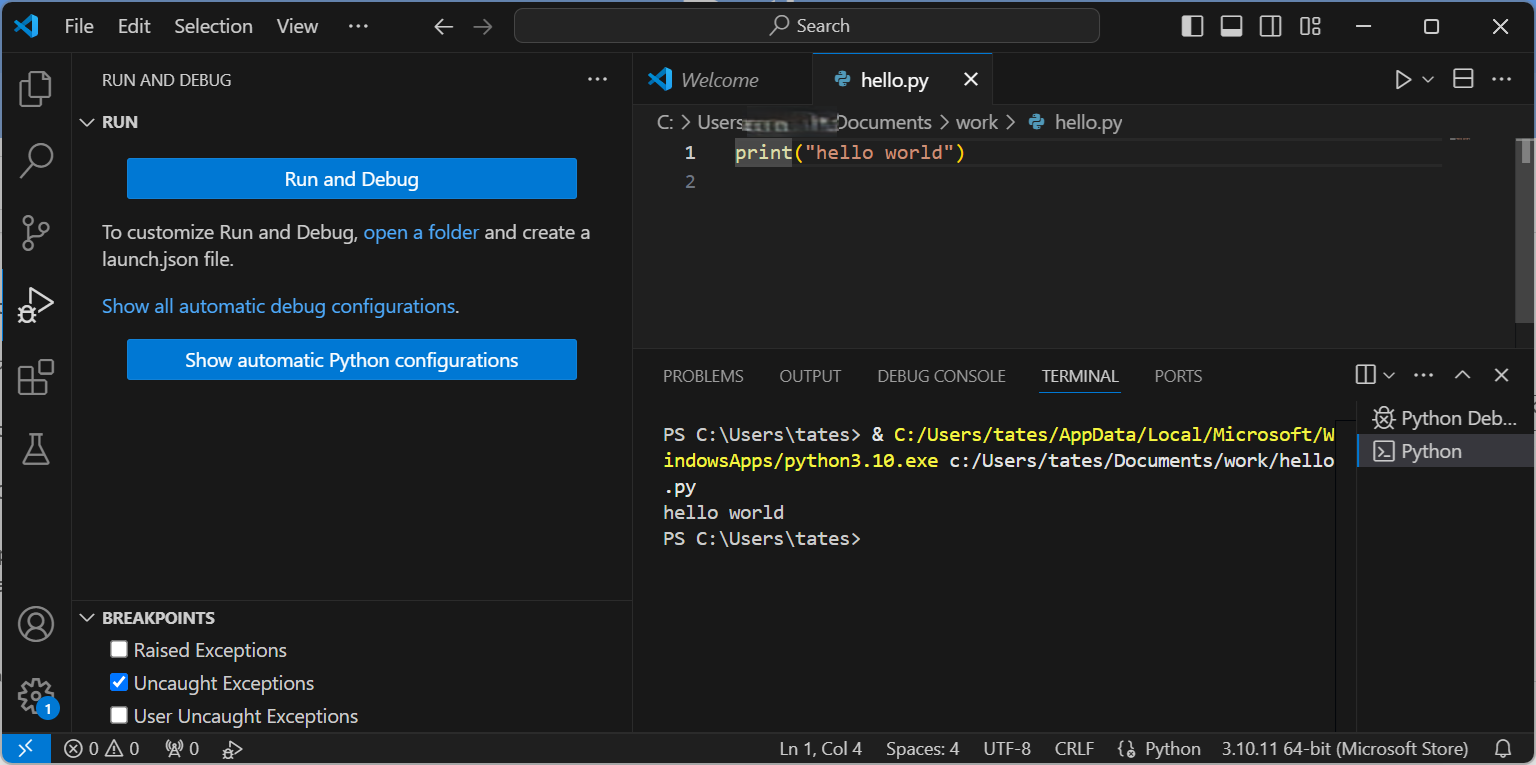
Task: Open the Edit menu
Action: (134, 27)
